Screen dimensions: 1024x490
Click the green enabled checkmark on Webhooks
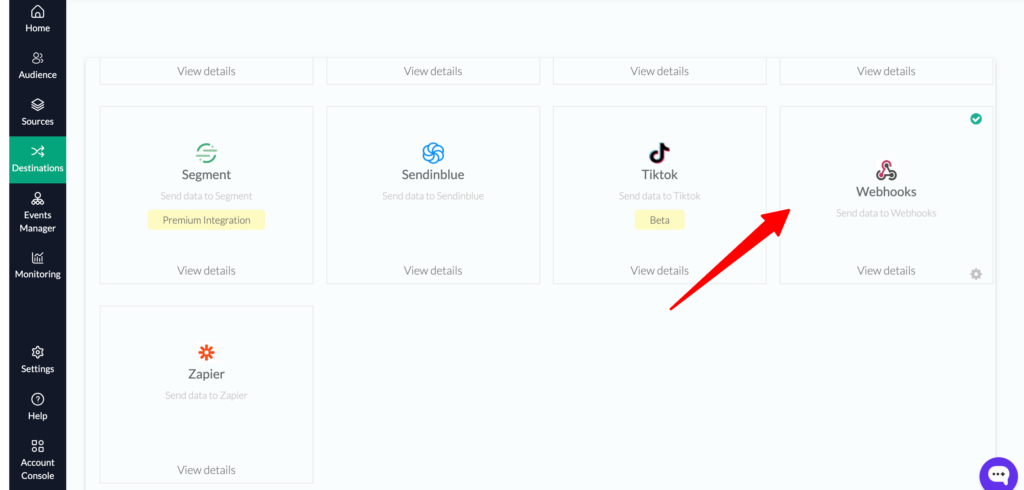976,119
